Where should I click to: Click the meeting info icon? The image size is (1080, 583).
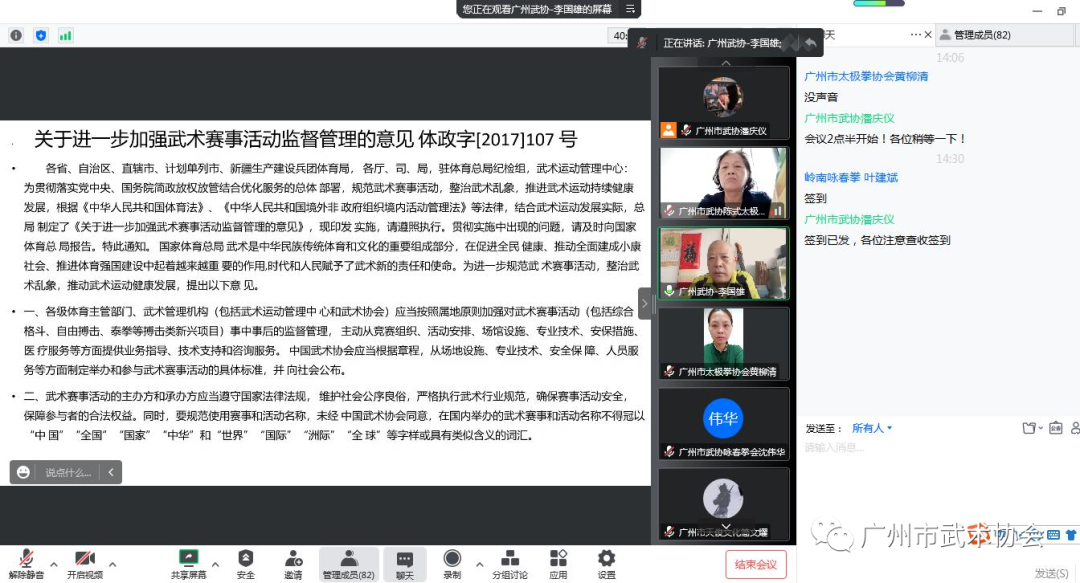(x=16, y=35)
